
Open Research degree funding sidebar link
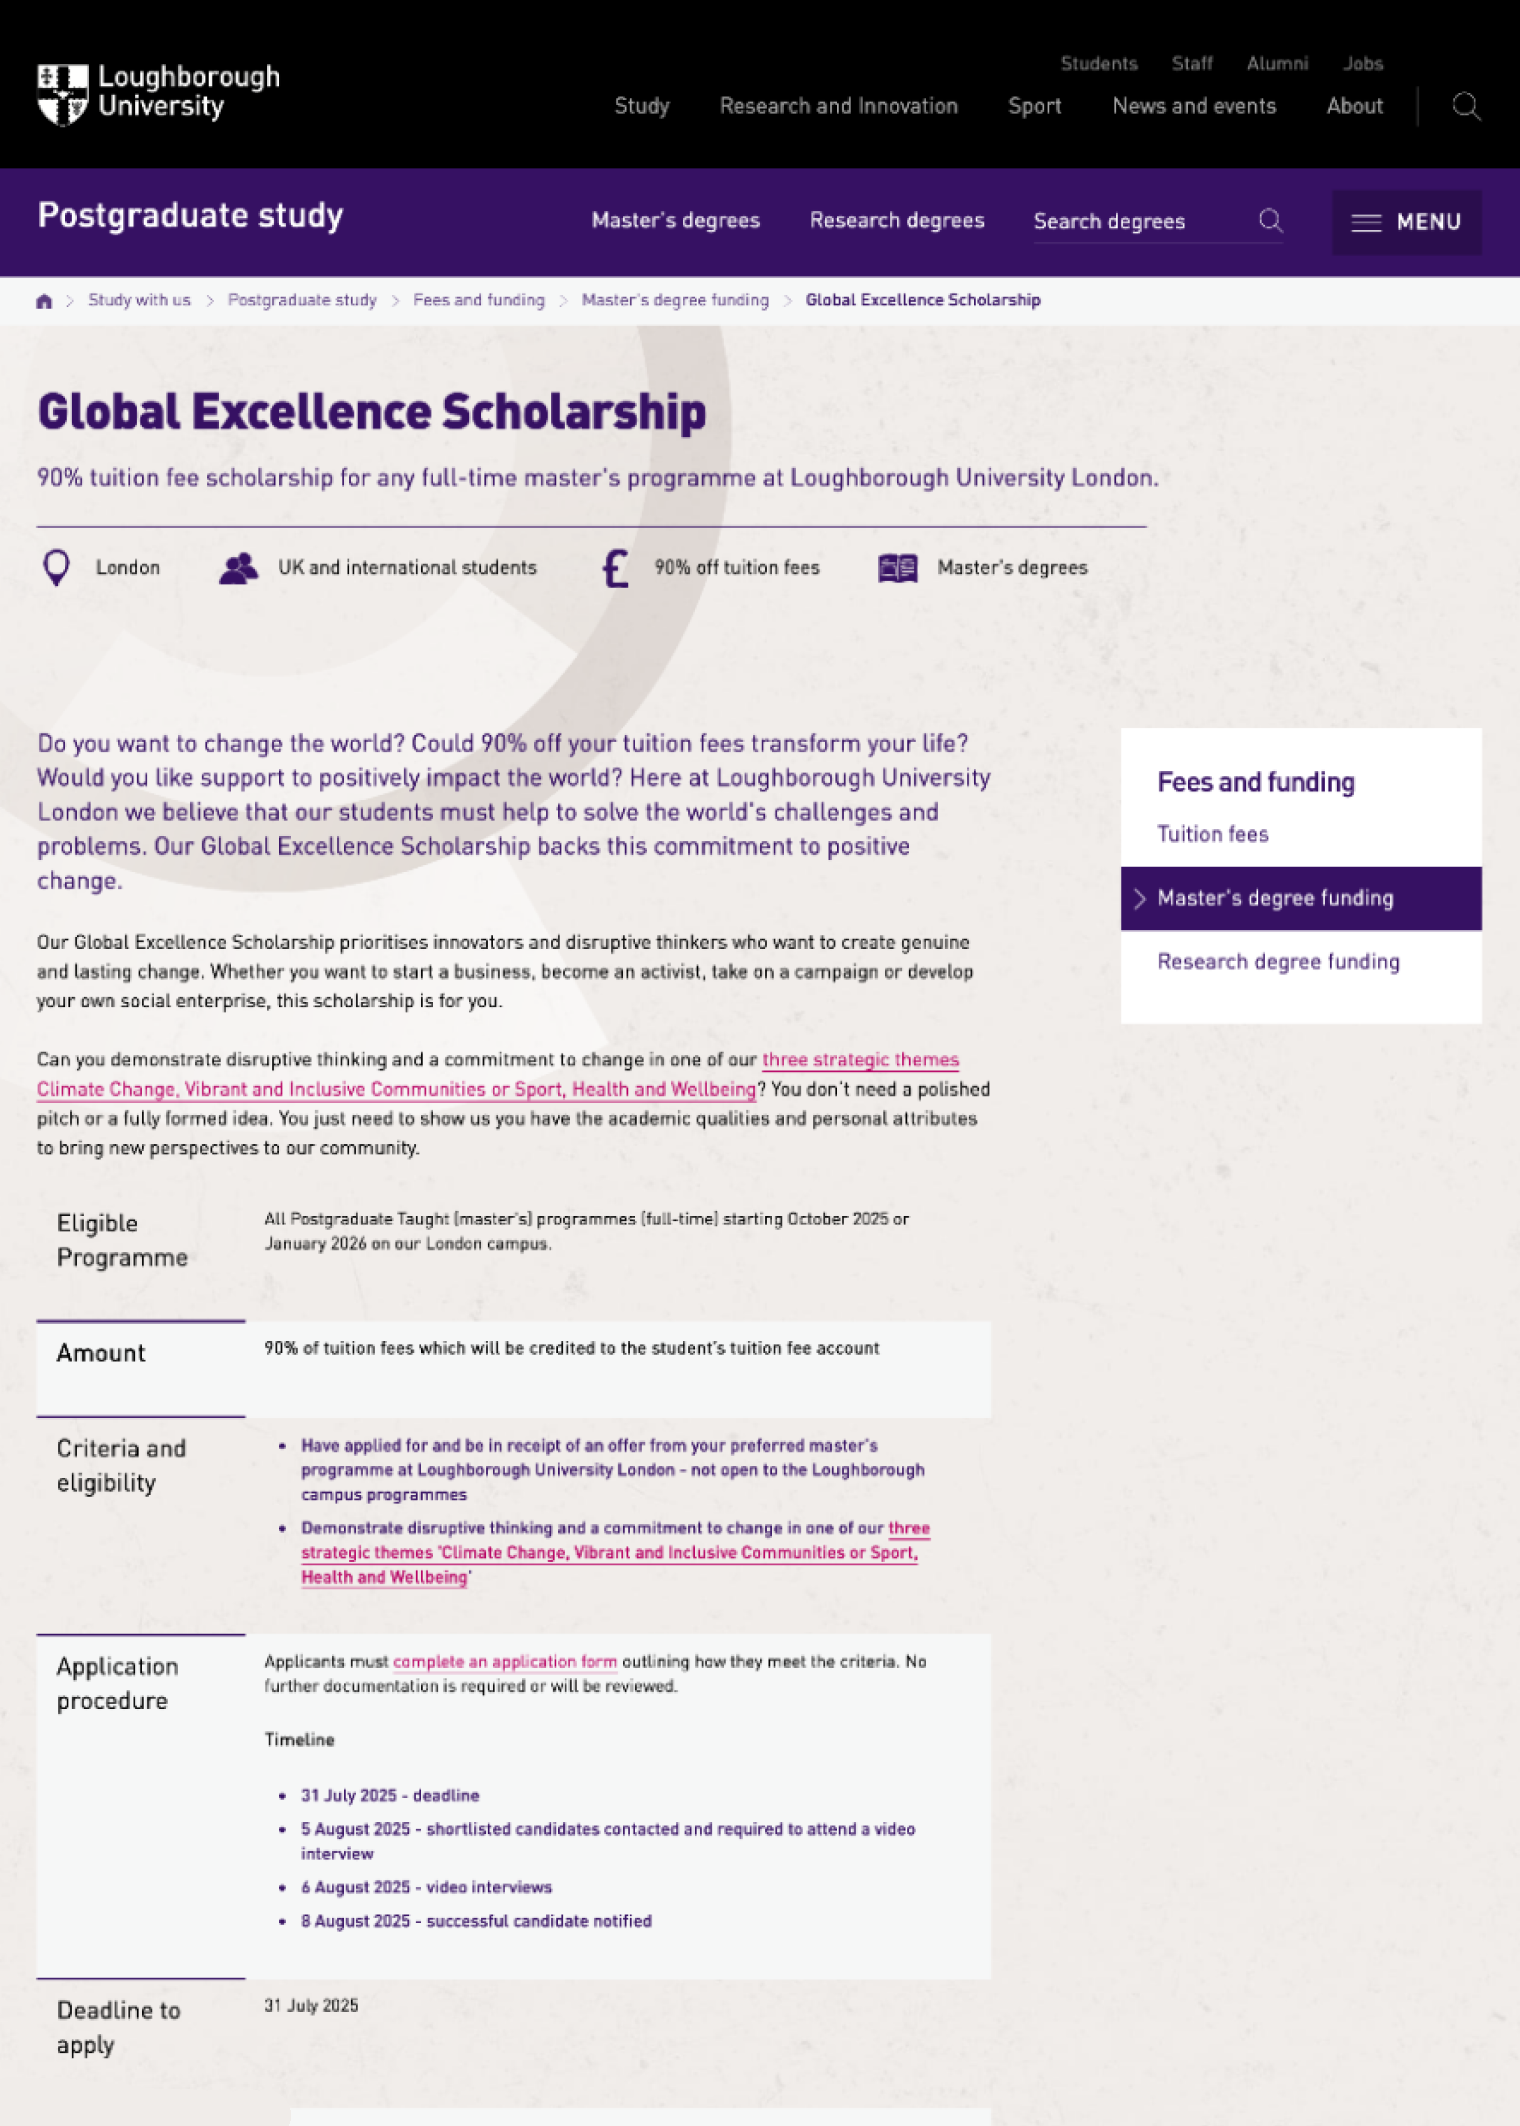pos(1278,962)
